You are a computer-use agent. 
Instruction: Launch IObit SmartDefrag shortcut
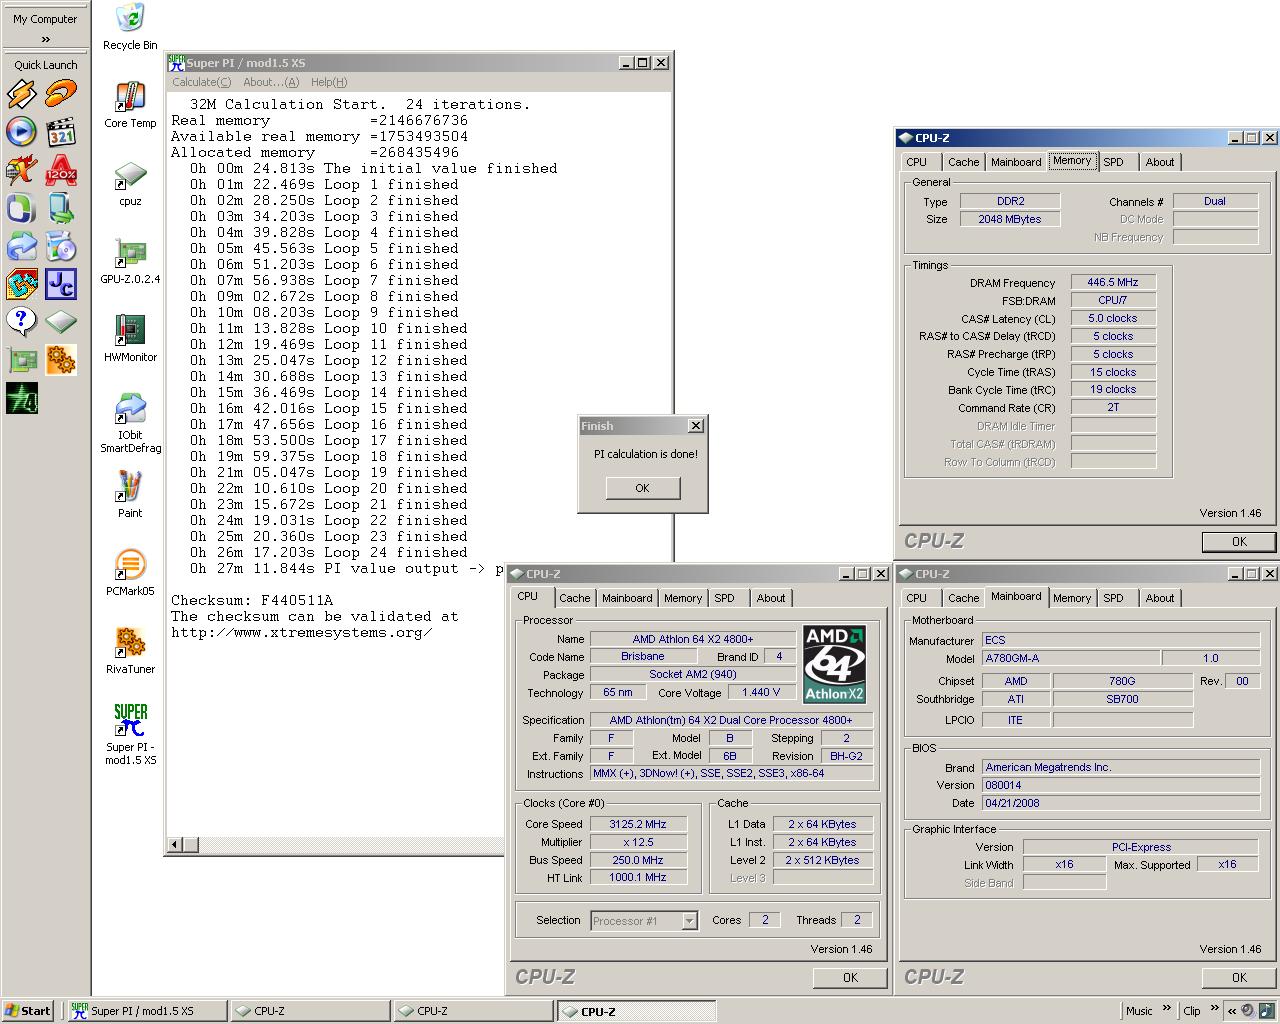pos(130,423)
